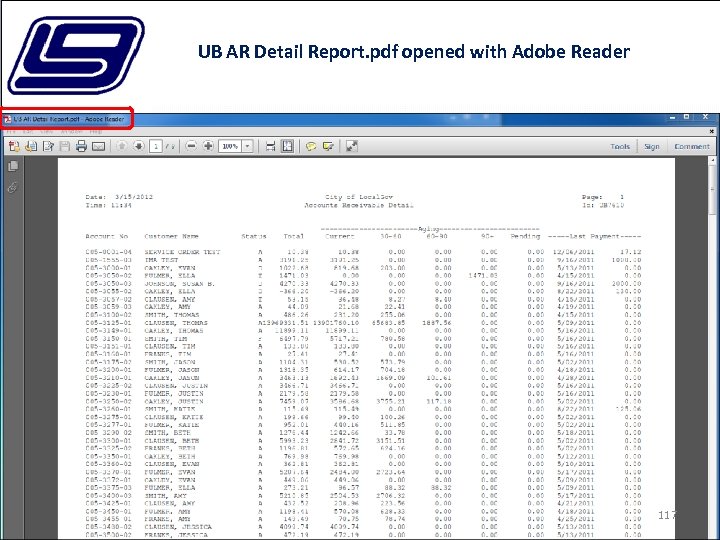720x540 pixels.
Task: Switch to Read Mode expand icon
Action: 352,146
